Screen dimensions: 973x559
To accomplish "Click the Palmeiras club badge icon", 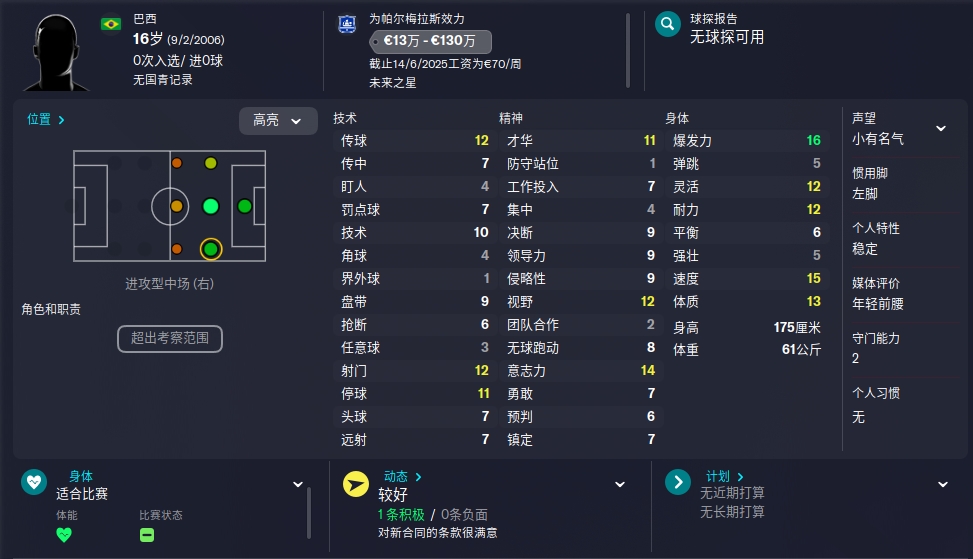I will click(x=347, y=24).
